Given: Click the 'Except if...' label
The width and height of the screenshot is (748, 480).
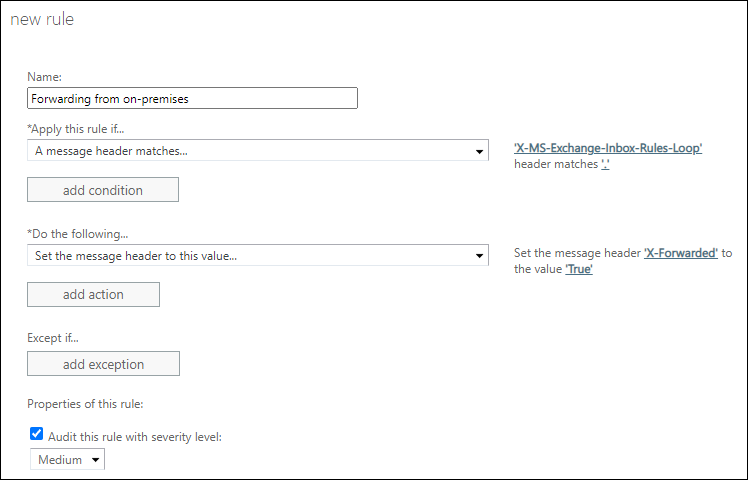Looking at the screenshot, I should click(53, 338).
